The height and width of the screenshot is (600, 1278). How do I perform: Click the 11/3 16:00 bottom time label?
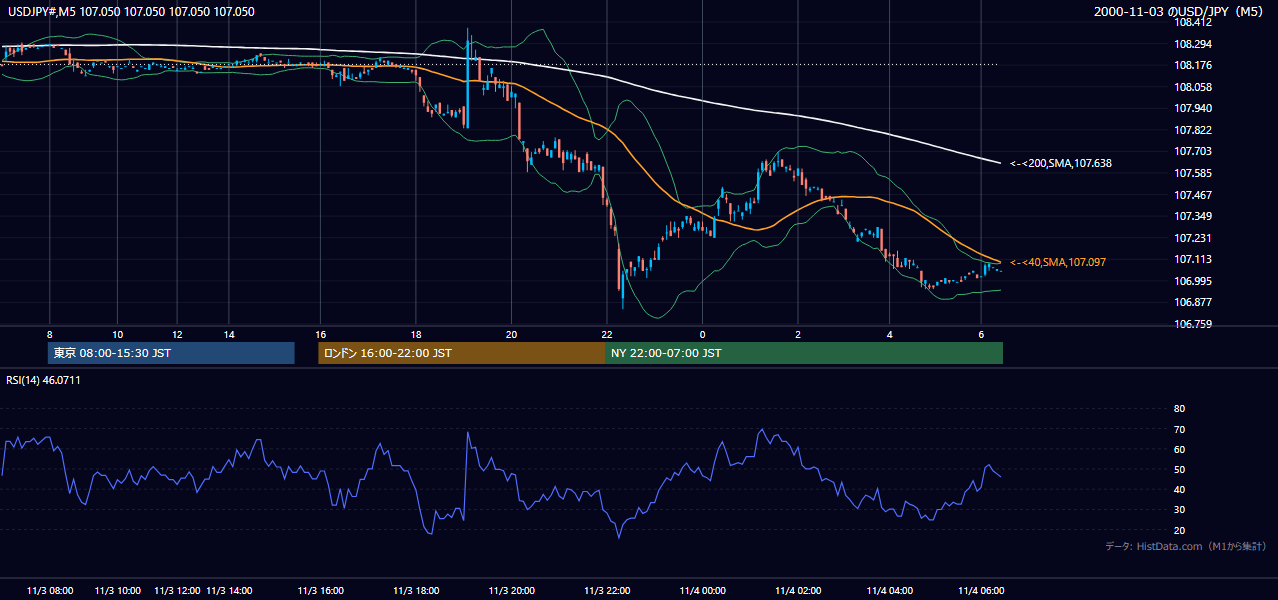pyautogui.click(x=320, y=591)
